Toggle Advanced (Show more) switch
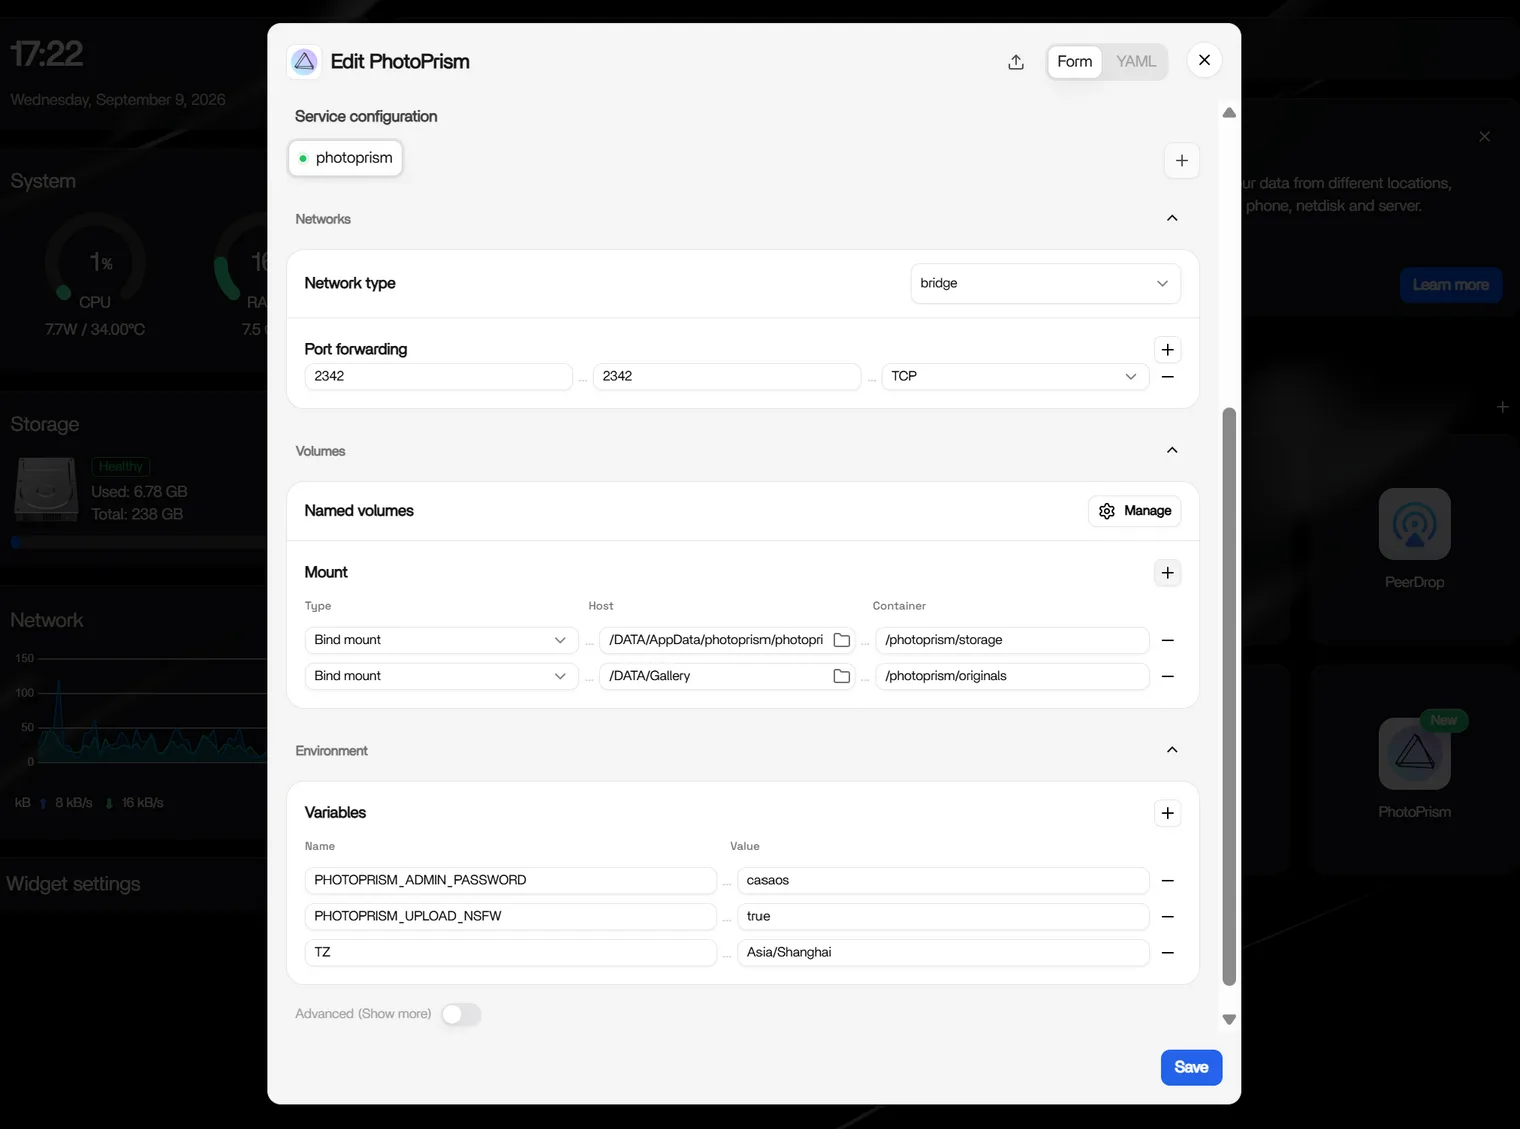 coord(461,1015)
